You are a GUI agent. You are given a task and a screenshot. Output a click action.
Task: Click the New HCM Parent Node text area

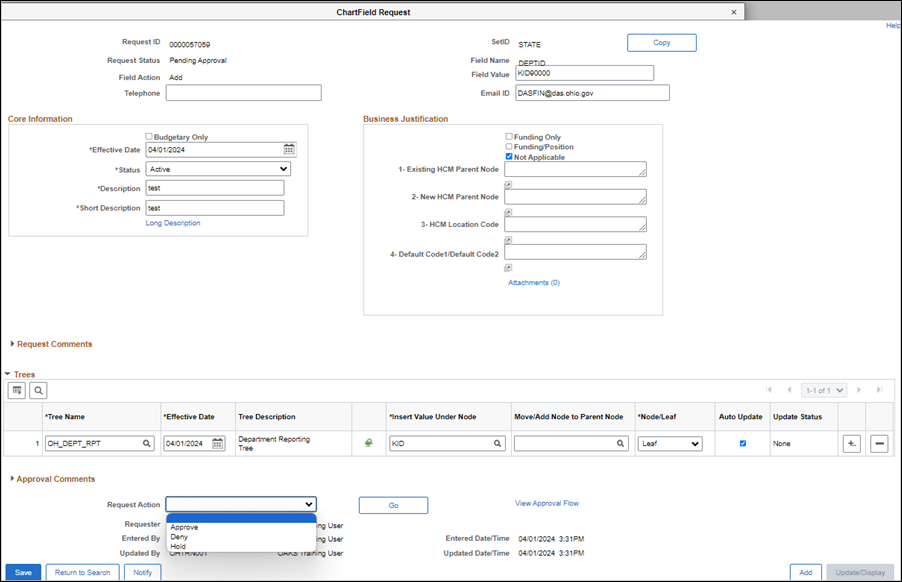pyautogui.click(x=575, y=197)
